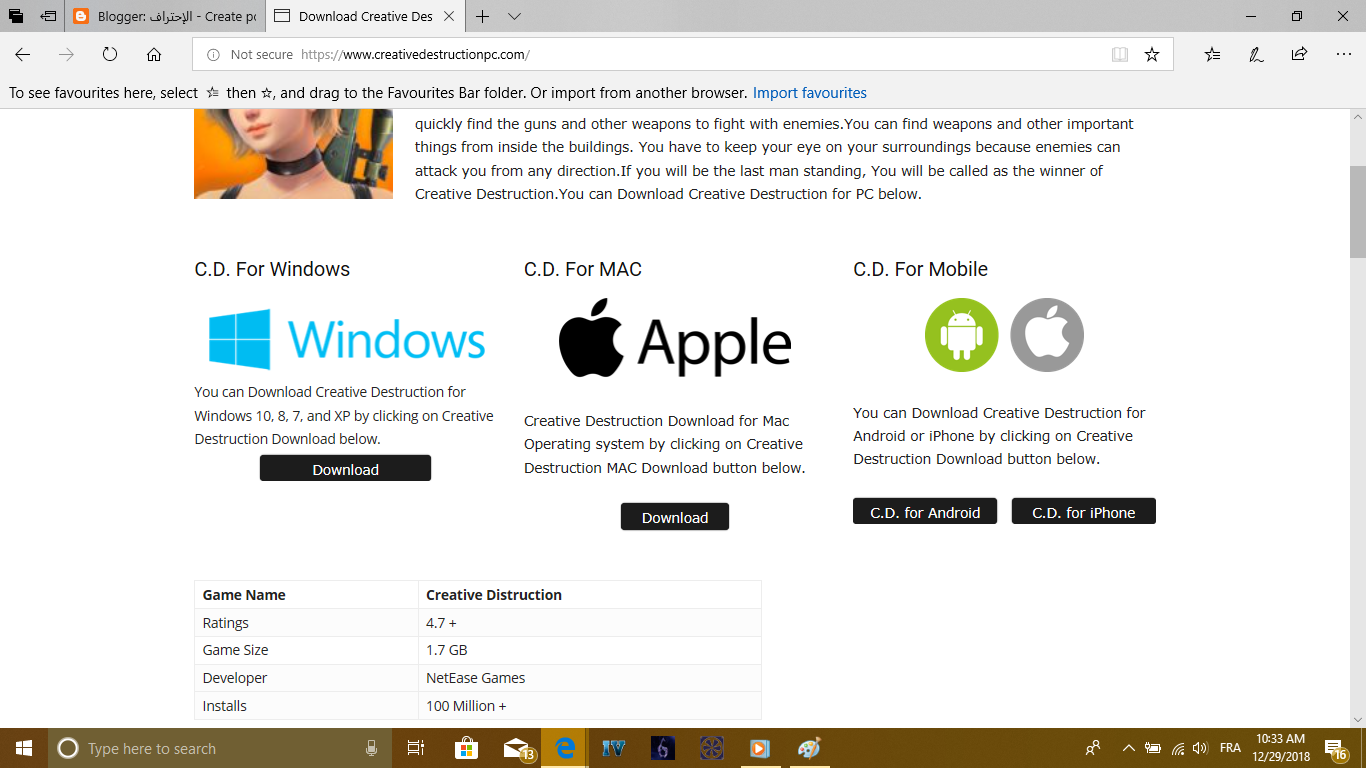Image resolution: width=1366 pixels, height=768 pixels.
Task: Click the Not secure site info icon
Action: [213, 55]
